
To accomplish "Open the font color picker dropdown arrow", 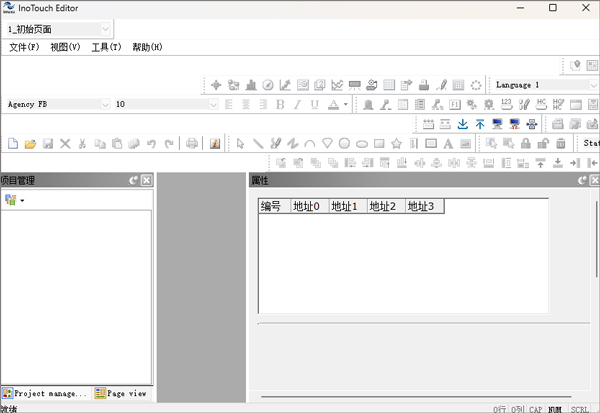I will [346, 104].
